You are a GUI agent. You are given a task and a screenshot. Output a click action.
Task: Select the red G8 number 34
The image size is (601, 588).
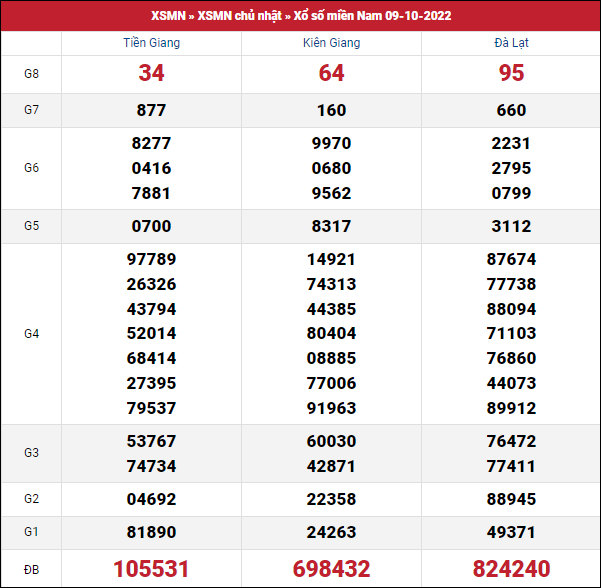[151, 73]
